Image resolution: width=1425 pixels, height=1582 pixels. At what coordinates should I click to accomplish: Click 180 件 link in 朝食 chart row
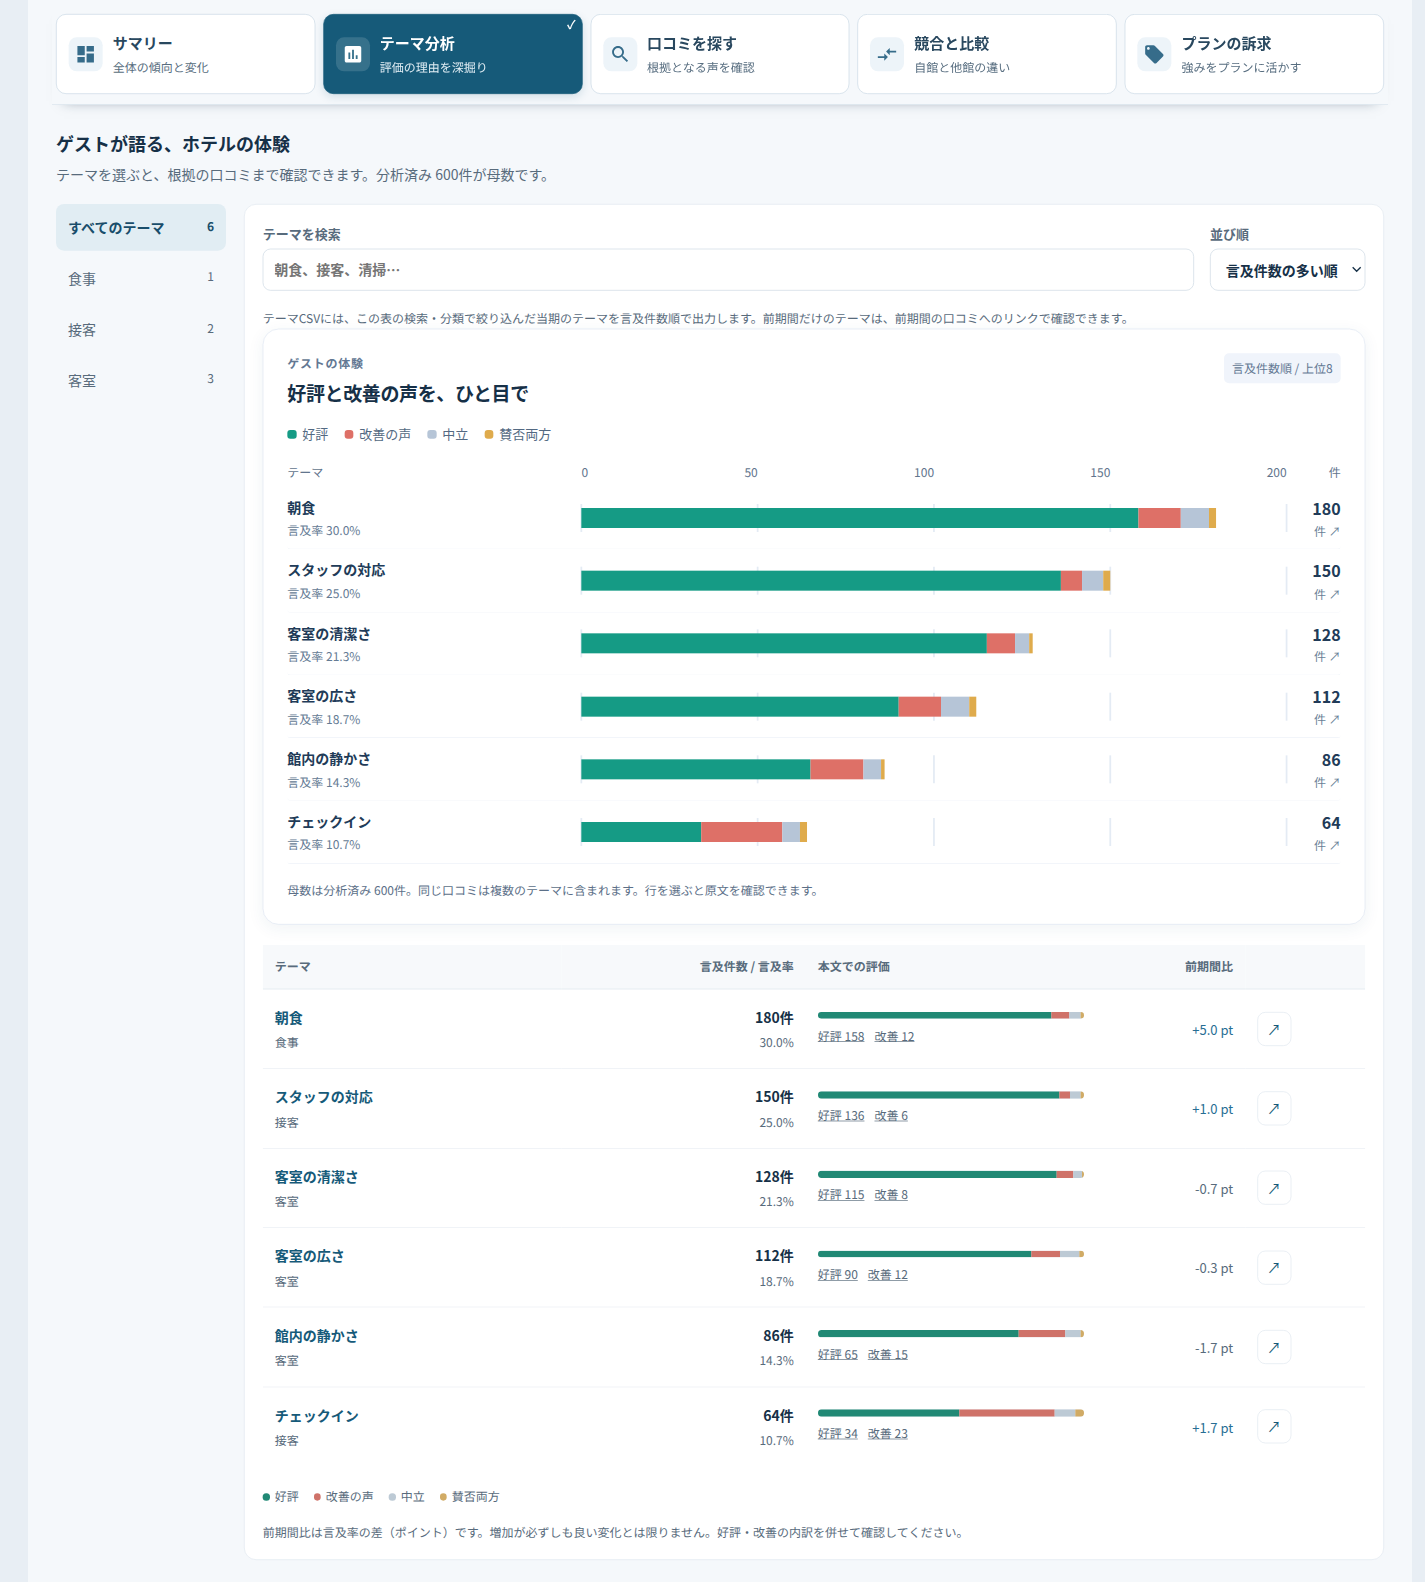coord(1326,519)
